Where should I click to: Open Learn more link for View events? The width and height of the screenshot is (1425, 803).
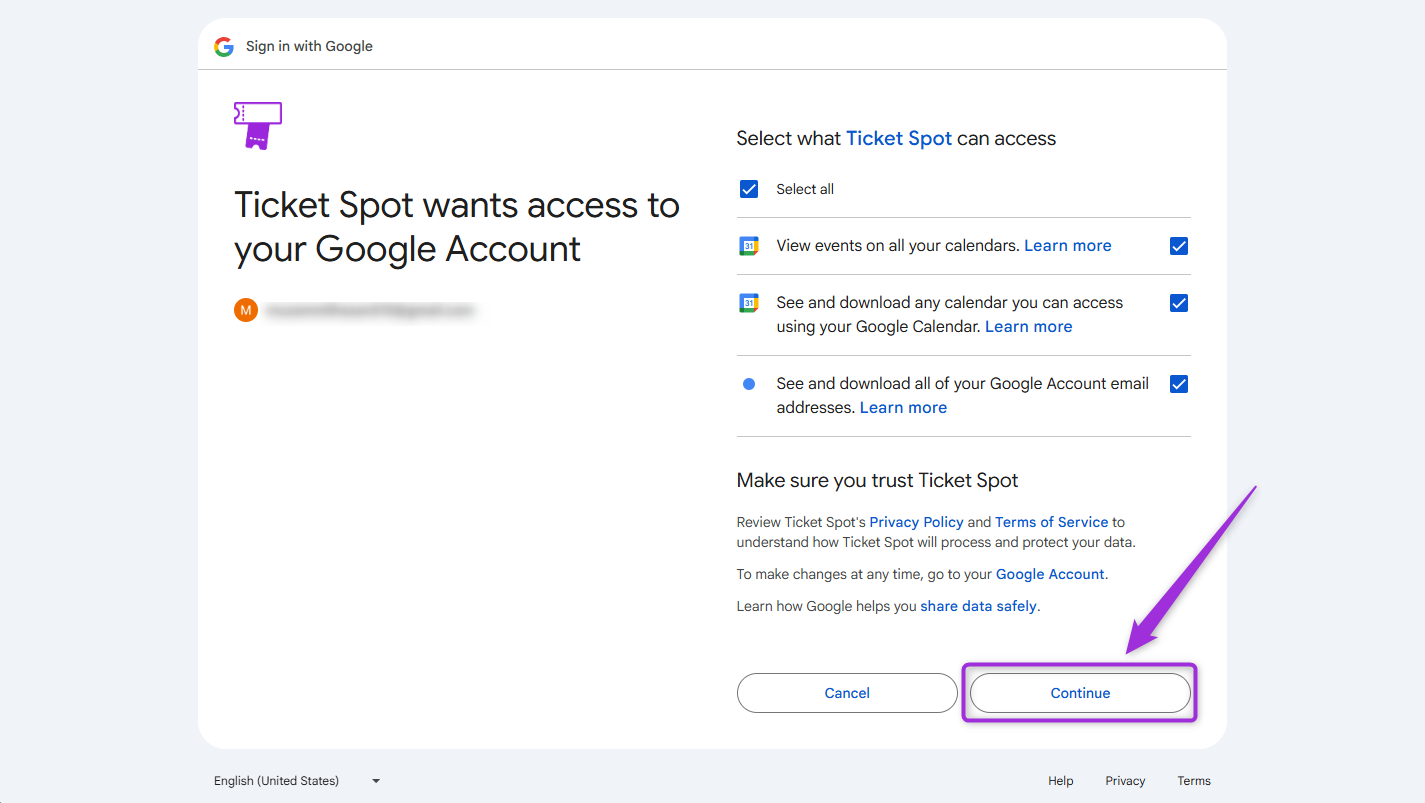[x=1068, y=246]
